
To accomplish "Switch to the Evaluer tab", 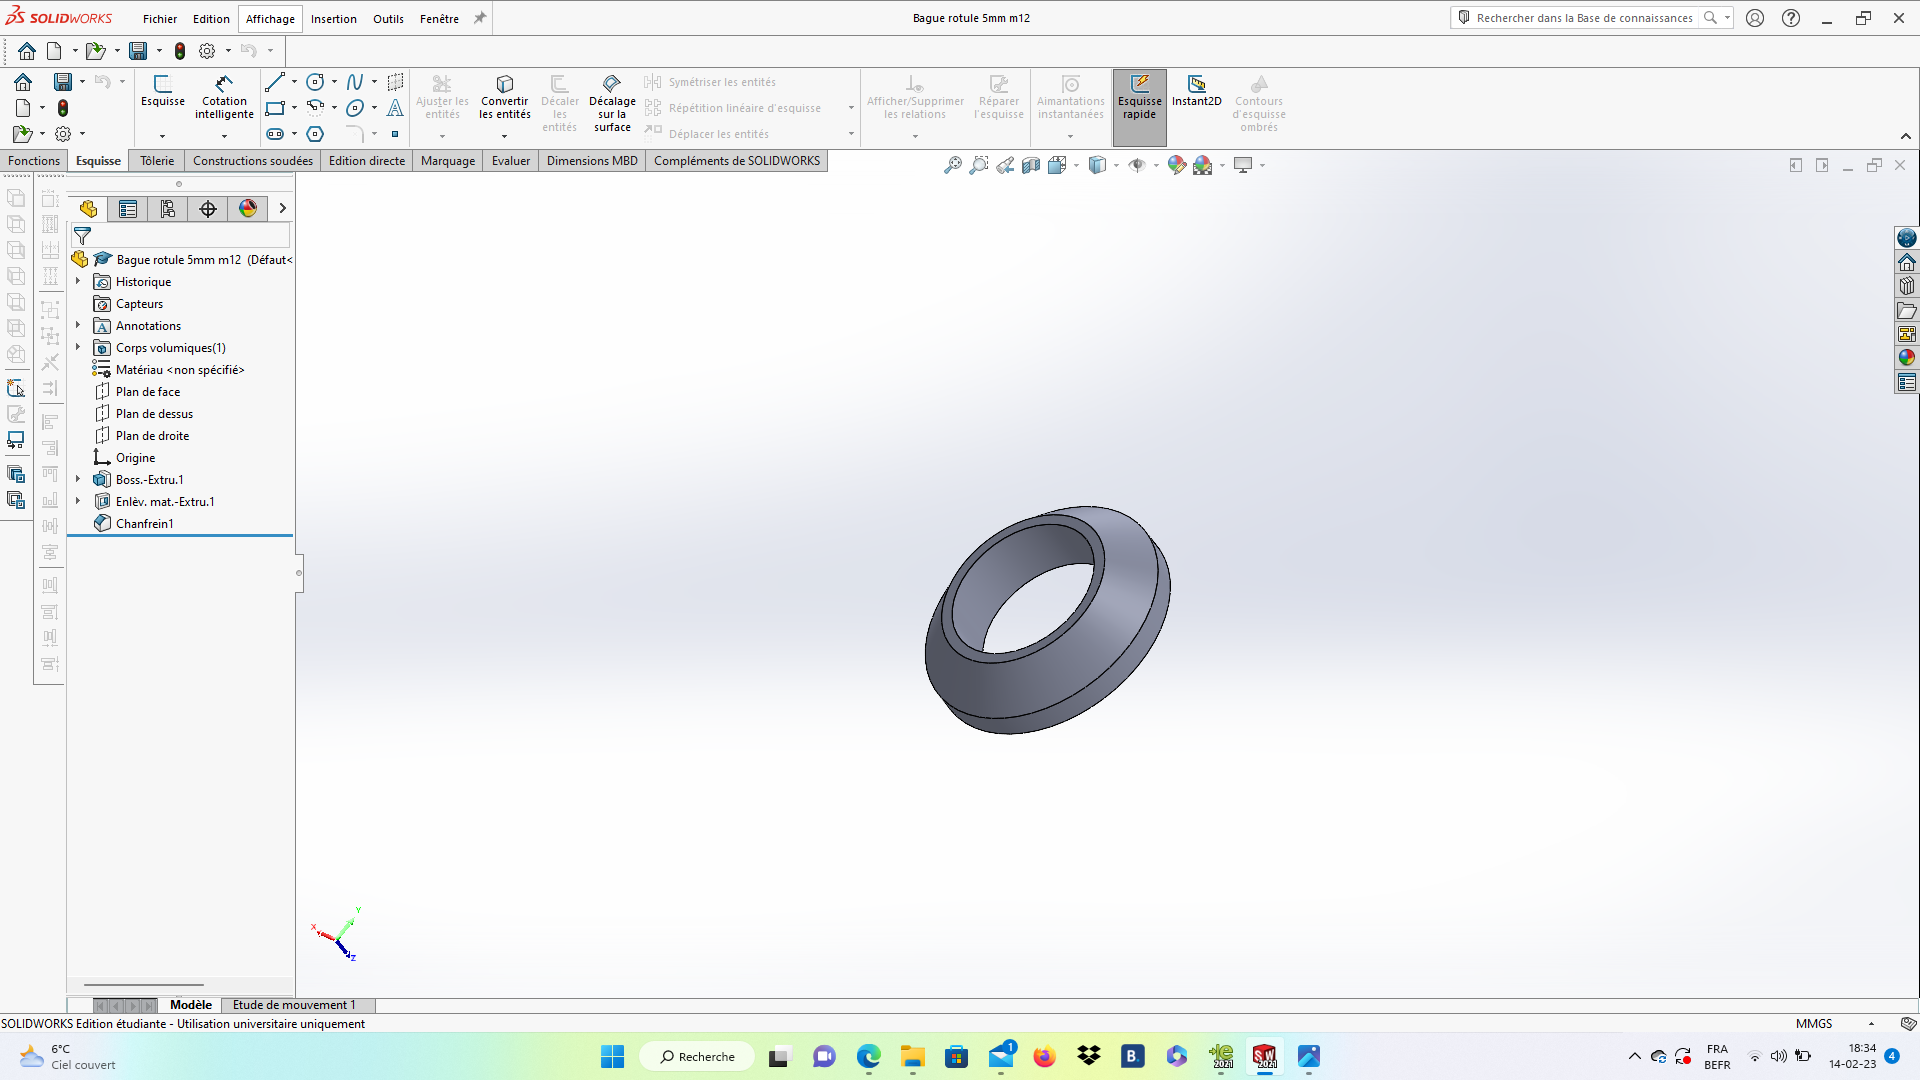I will click(x=511, y=161).
